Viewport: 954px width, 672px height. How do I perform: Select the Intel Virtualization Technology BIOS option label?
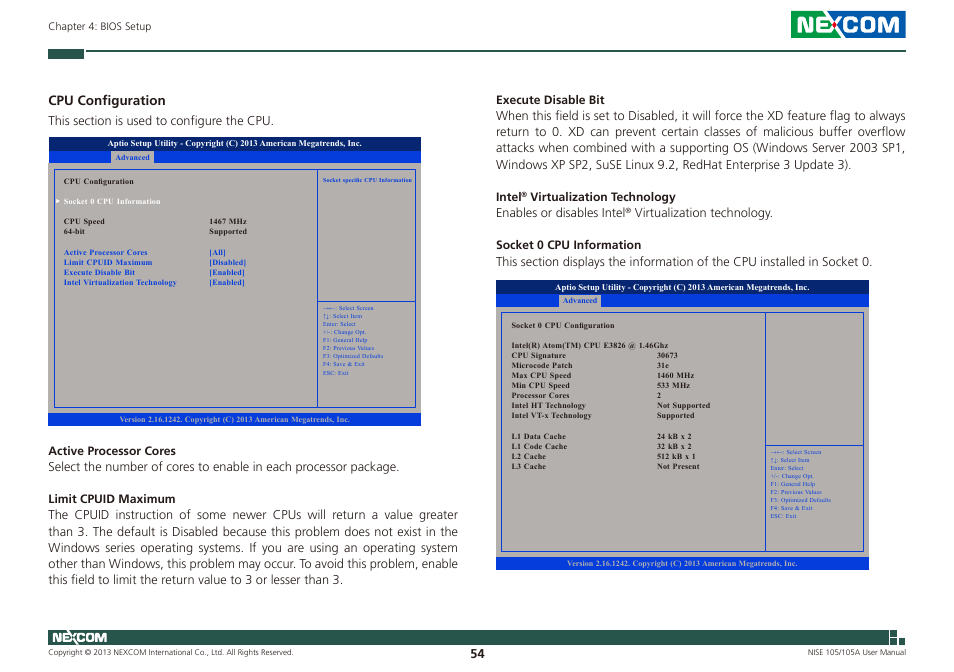pos(120,282)
